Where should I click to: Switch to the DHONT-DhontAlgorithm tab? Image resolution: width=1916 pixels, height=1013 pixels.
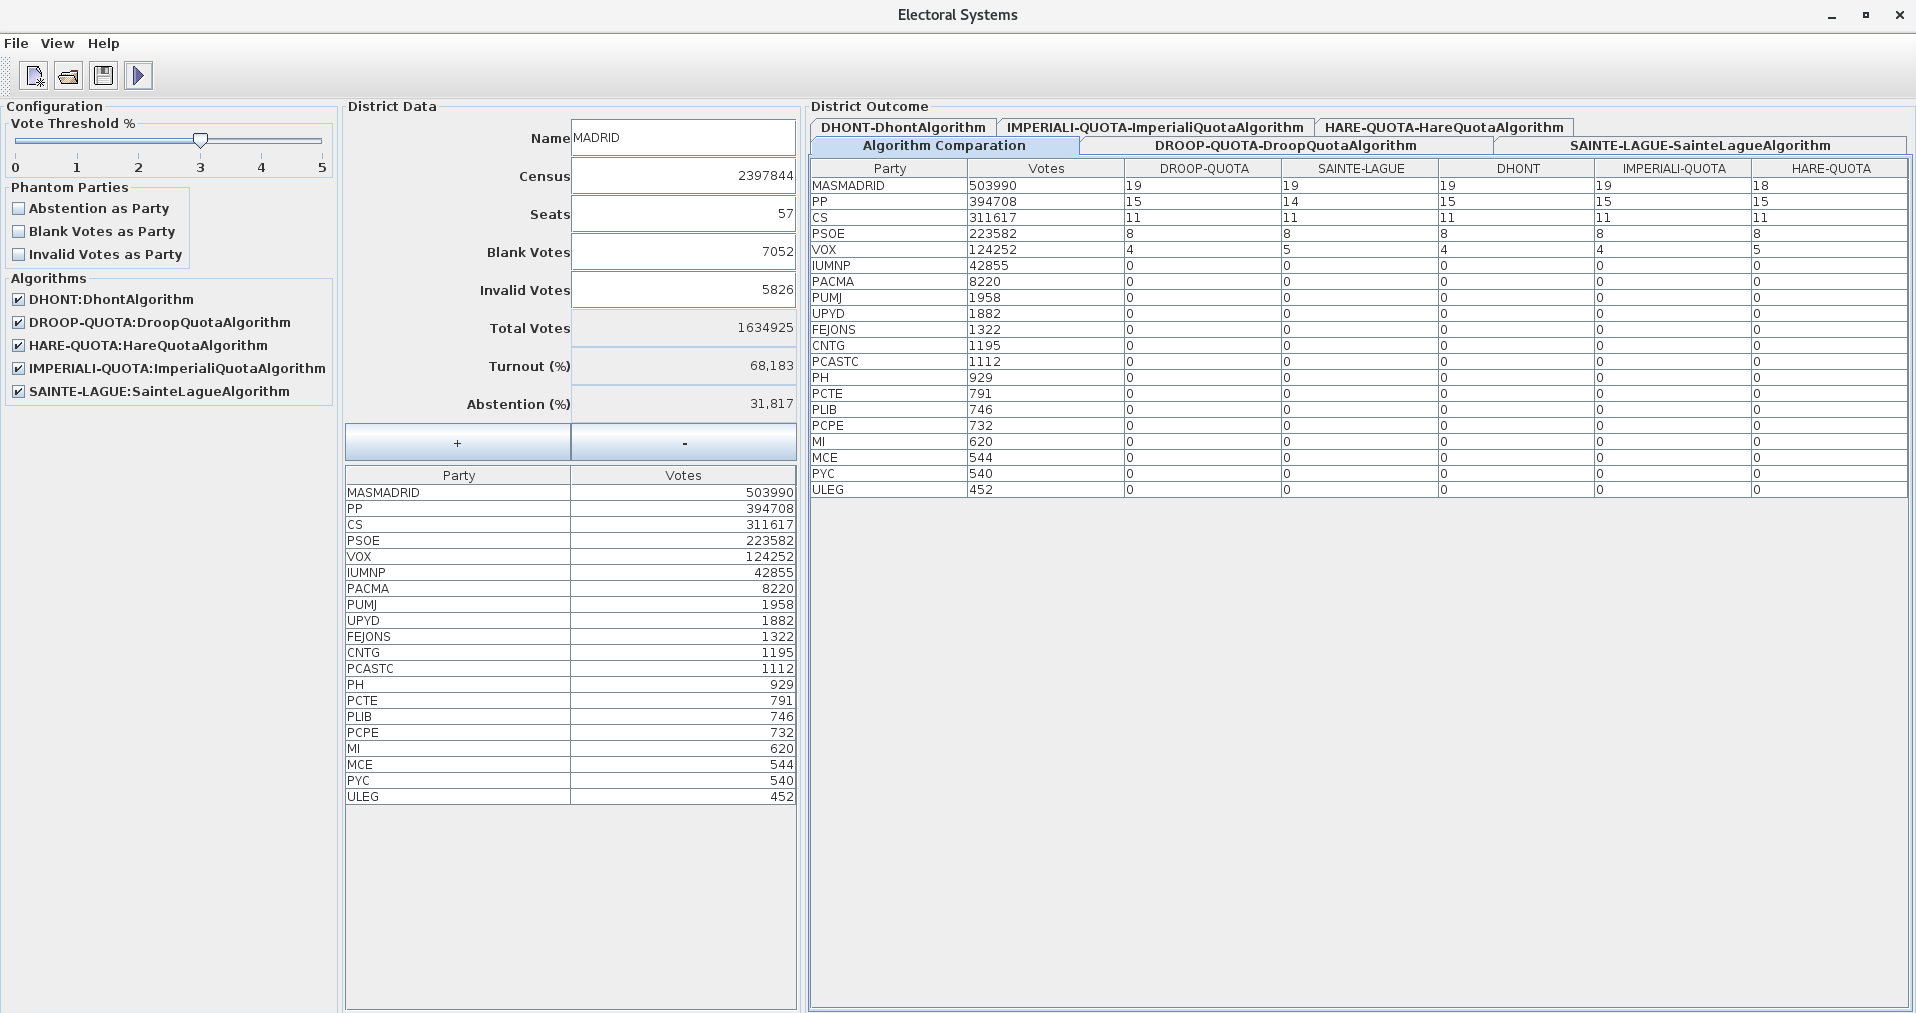(x=903, y=127)
